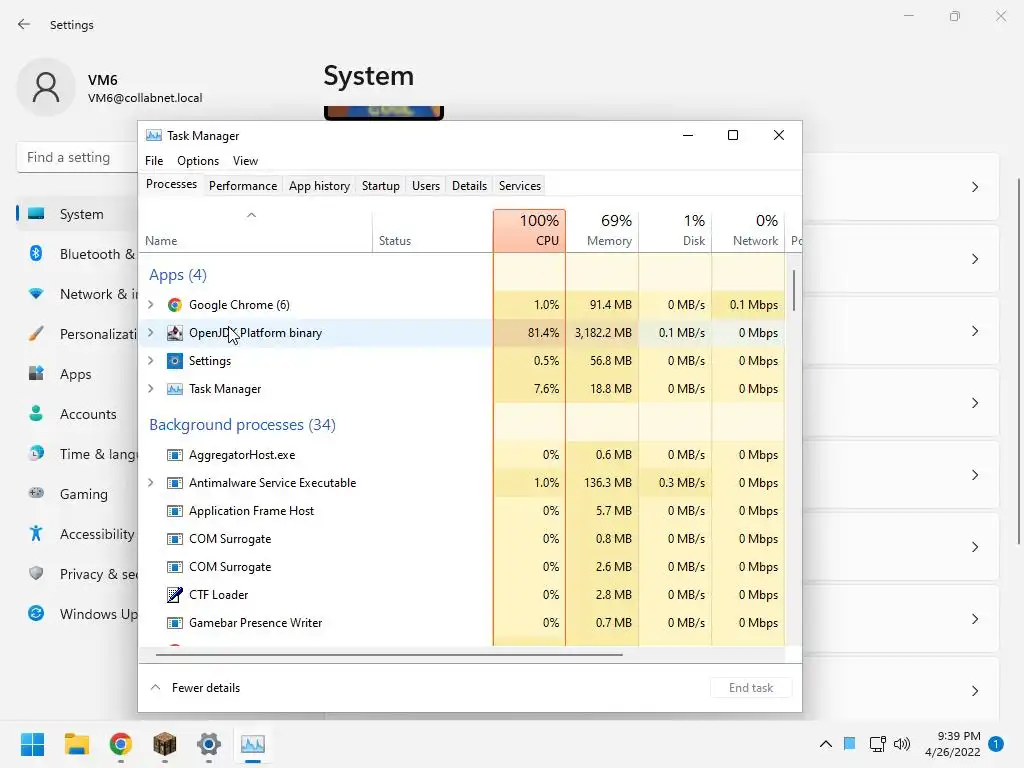The width and height of the screenshot is (1024, 768).
Task: Select System in Settings sidebar
Action: pyautogui.click(x=77, y=214)
